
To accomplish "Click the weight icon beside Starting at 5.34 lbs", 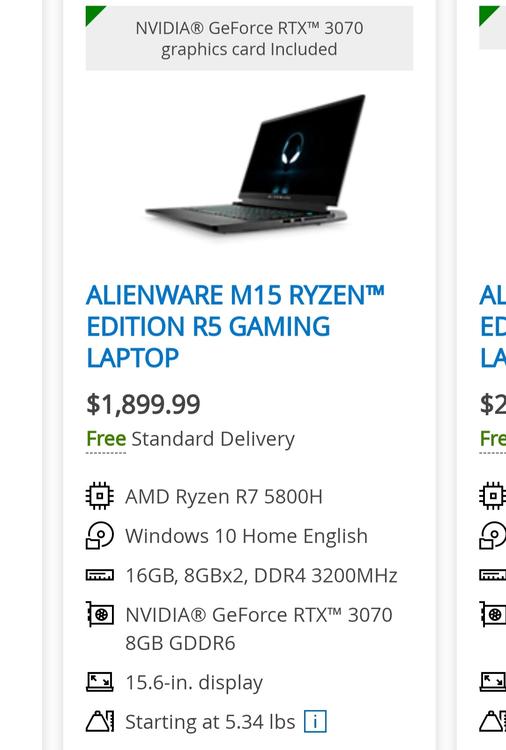I will pos(99,721).
